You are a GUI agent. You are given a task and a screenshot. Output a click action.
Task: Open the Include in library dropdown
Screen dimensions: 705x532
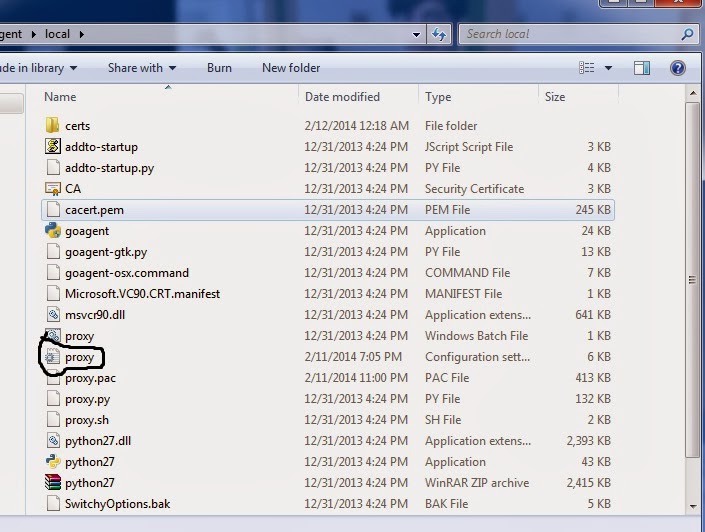(x=38, y=68)
